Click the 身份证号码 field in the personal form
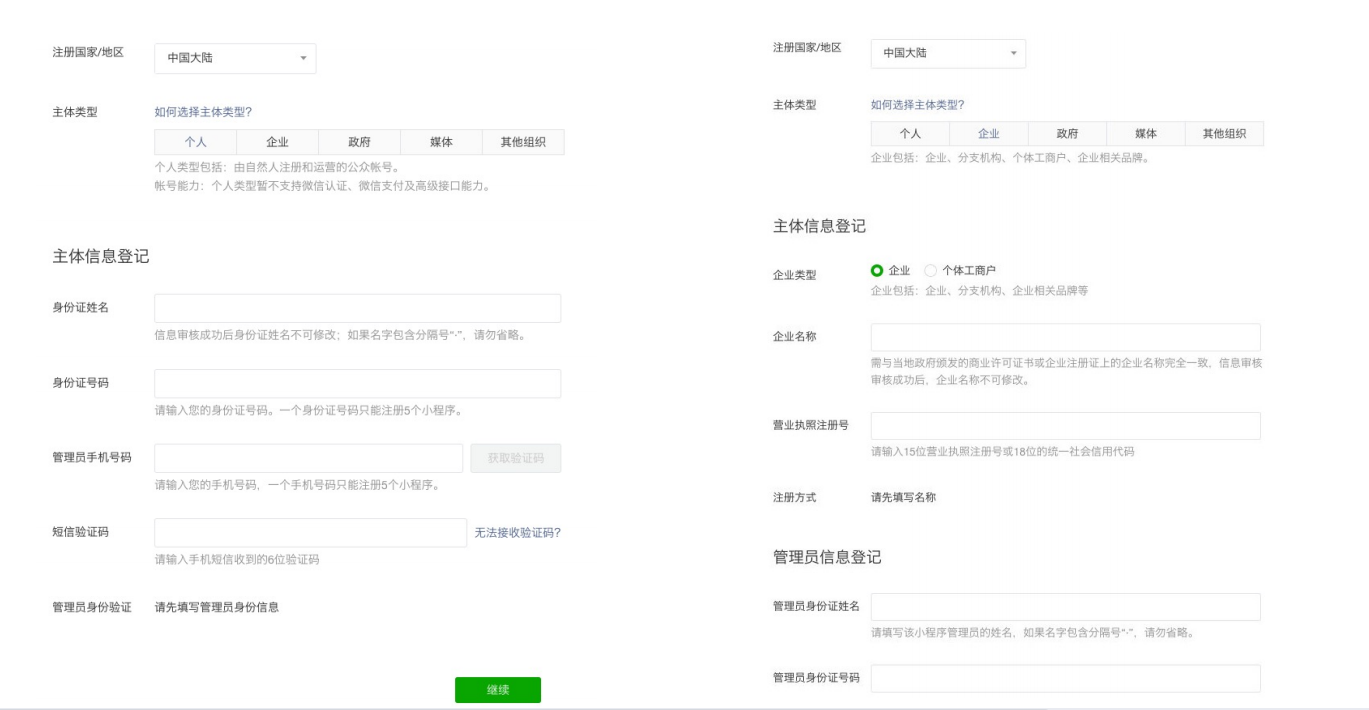This screenshot has height=710, width=1369. point(357,384)
